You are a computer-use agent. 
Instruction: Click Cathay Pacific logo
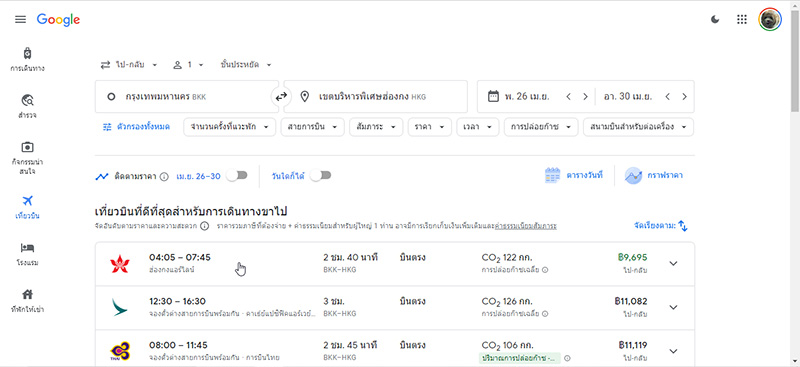pos(120,307)
